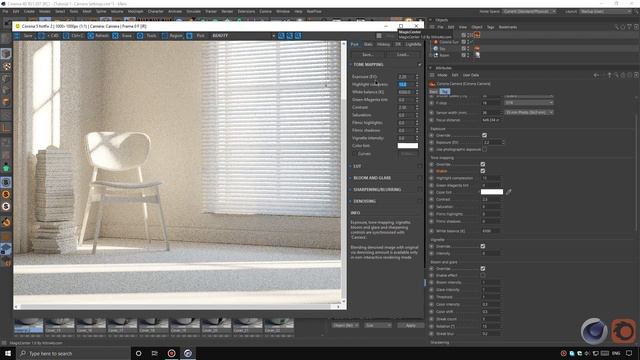Expand the BLOOM AND GLARE section
This screenshot has height=360, width=640.
[351, 178]
